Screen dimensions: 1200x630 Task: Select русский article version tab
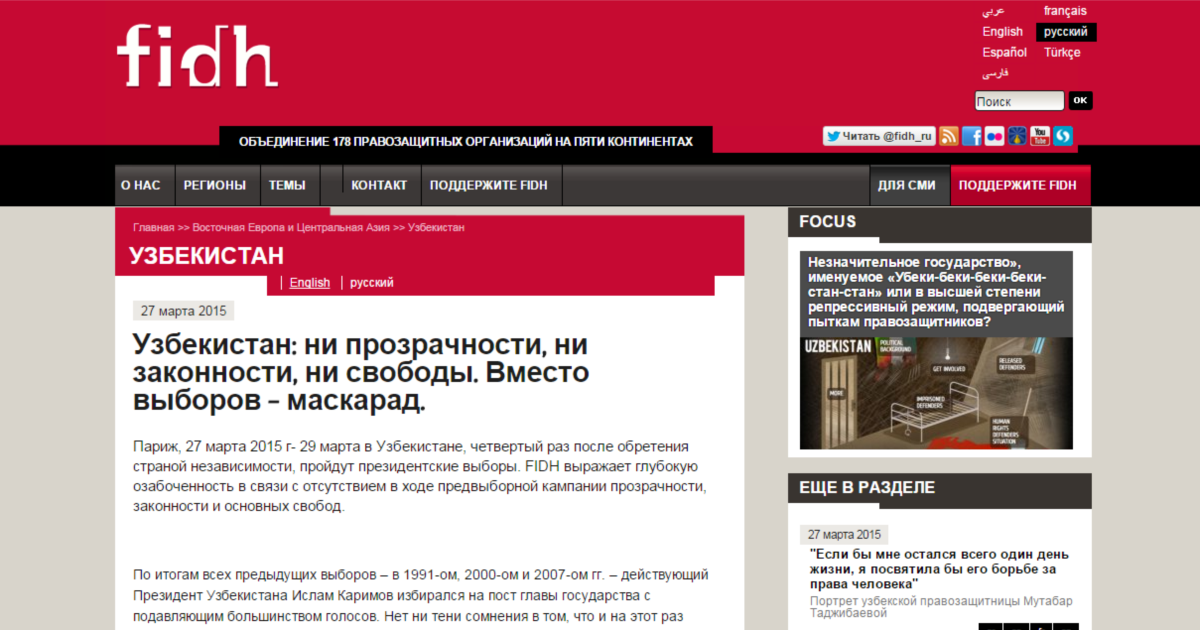[x=371, y=283]
